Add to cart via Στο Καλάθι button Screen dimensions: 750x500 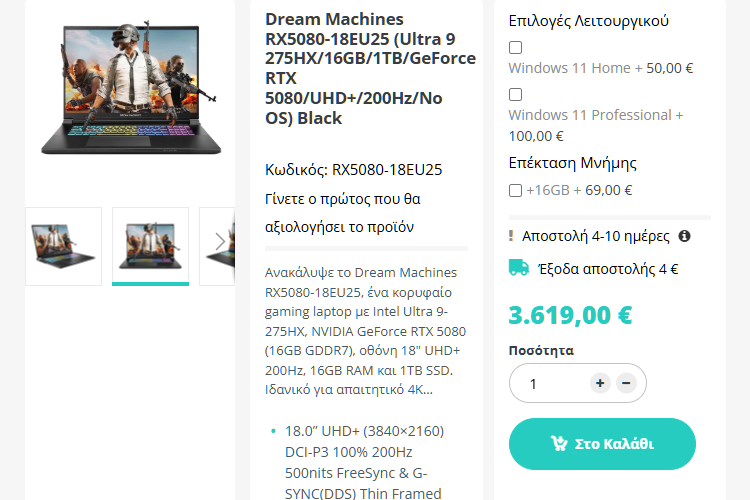click(602, 444)
